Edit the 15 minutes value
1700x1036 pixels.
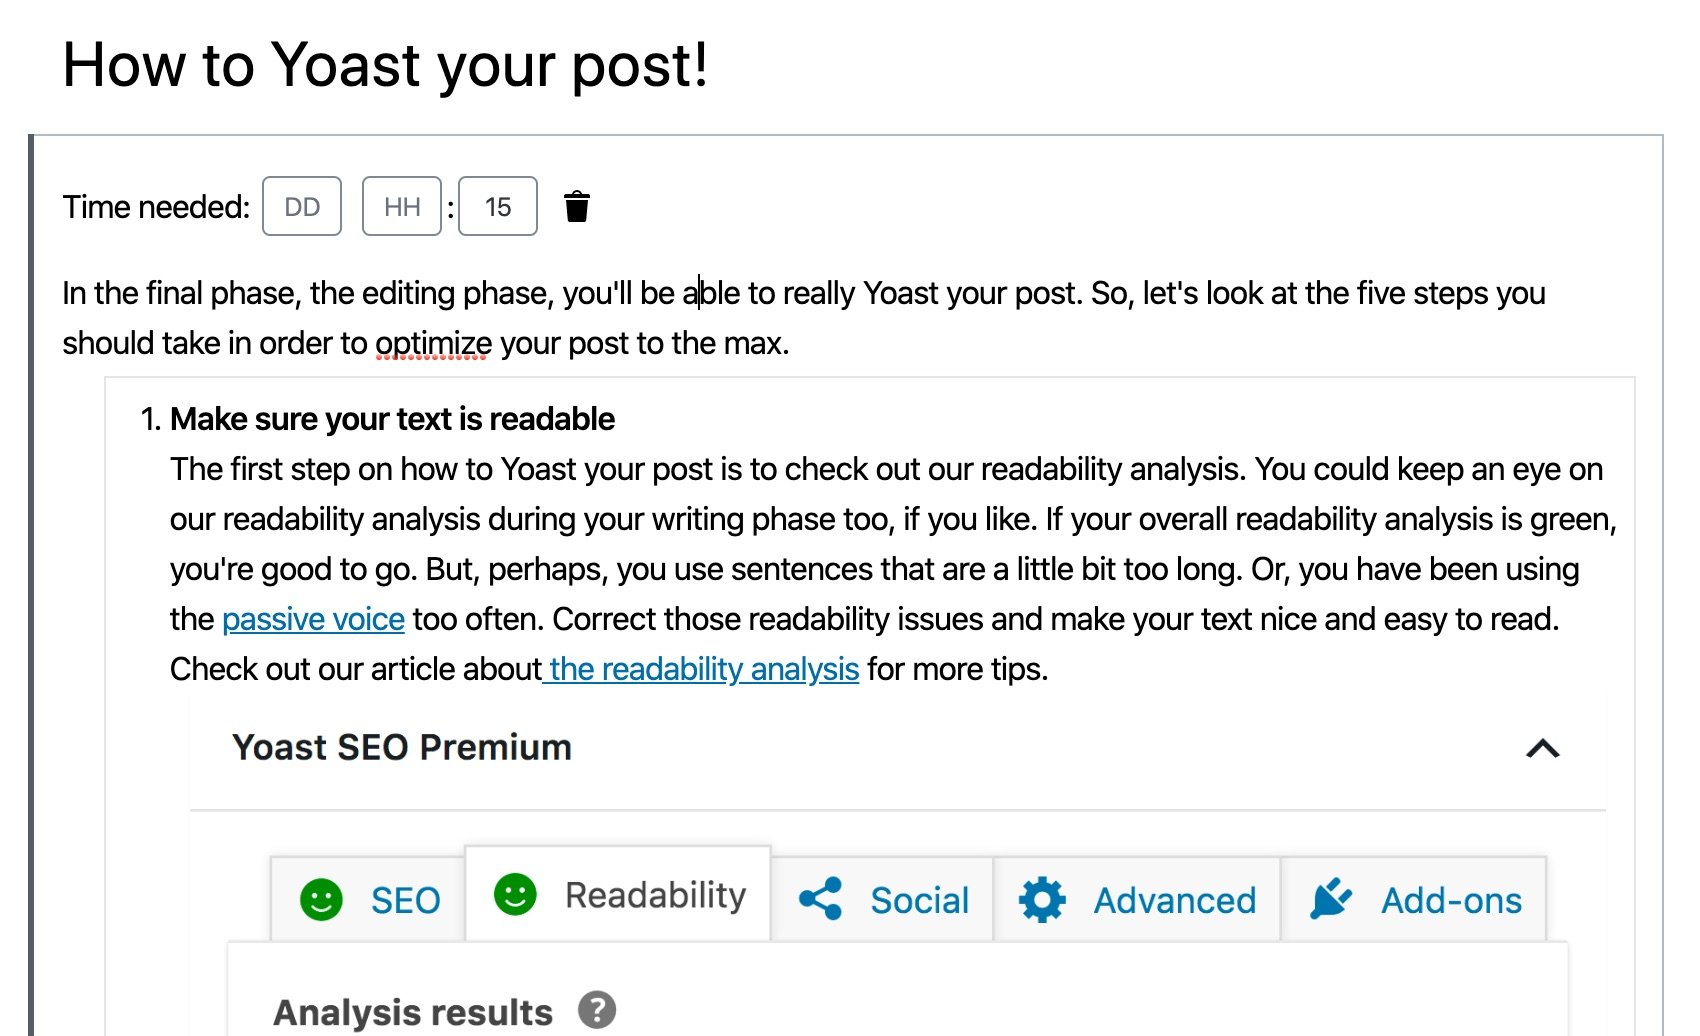[x=497, y=207]
